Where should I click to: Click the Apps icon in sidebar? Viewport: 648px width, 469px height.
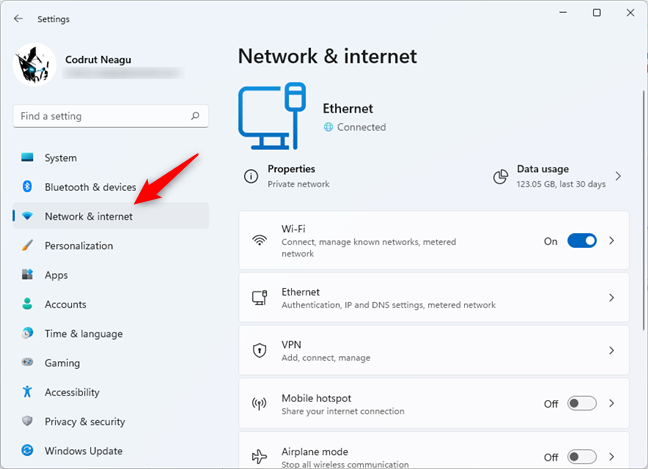pyautogui.click(x=27, y=274)
